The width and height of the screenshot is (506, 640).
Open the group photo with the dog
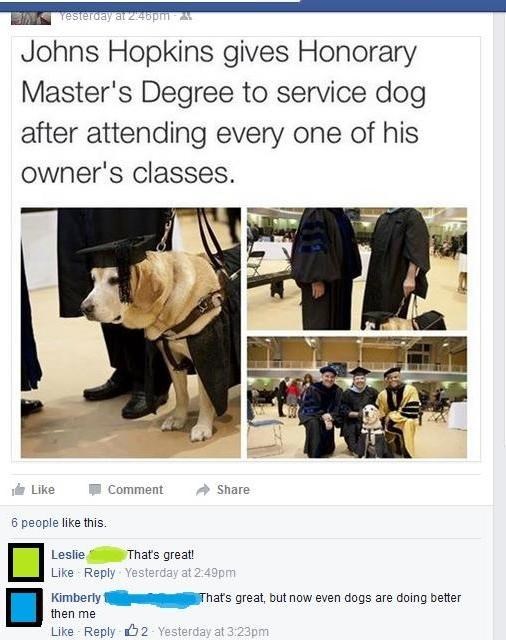click(x=357, y=397)
